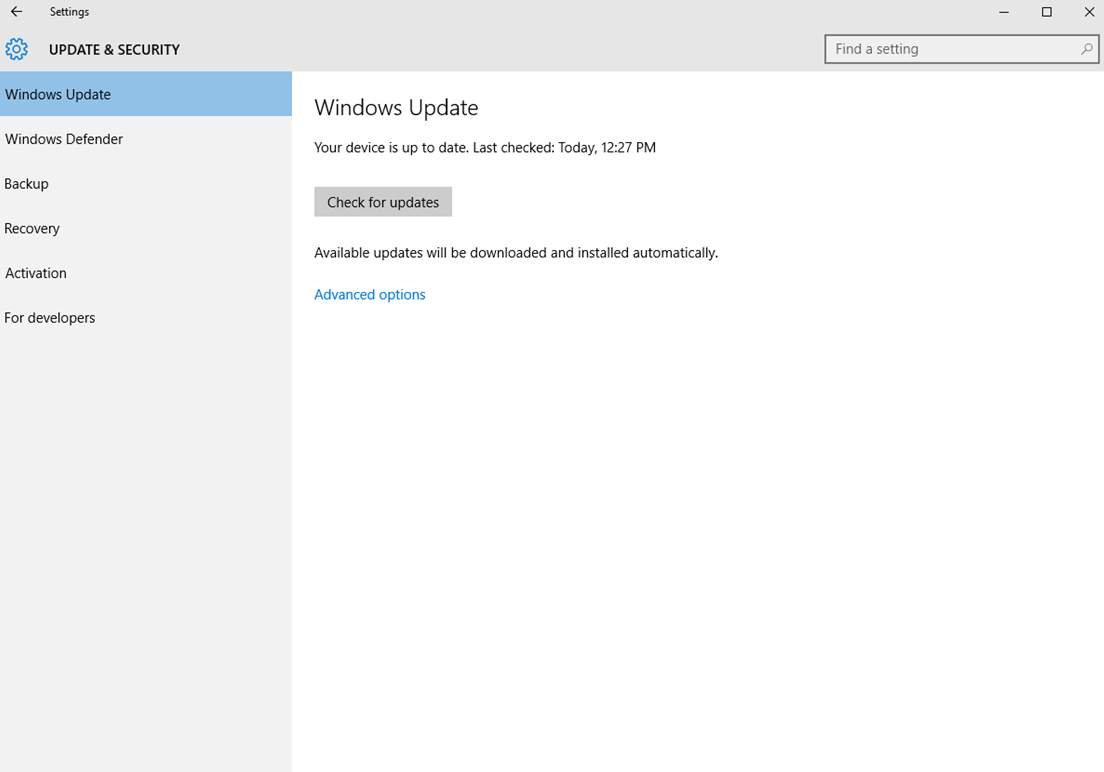Click the search magnifier icon
Screen dimensions: 1104x772
(1086, 49)
